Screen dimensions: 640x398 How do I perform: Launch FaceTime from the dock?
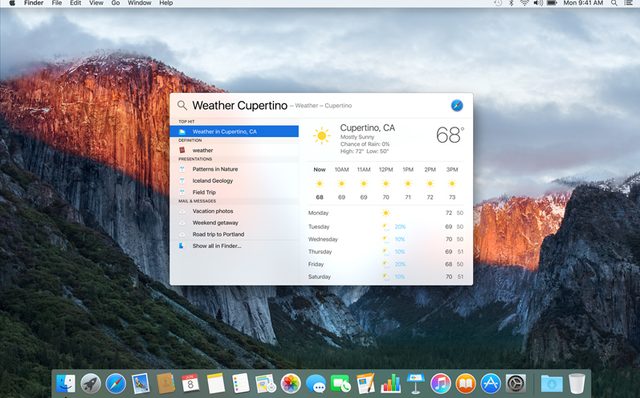[341, 384]
